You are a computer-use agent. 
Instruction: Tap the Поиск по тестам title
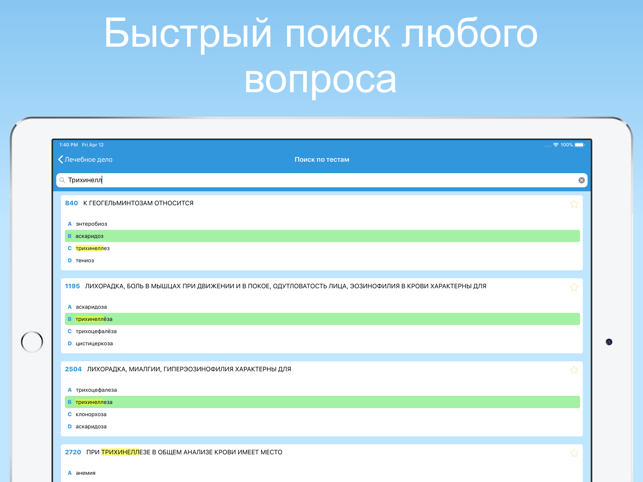point(322,160)
